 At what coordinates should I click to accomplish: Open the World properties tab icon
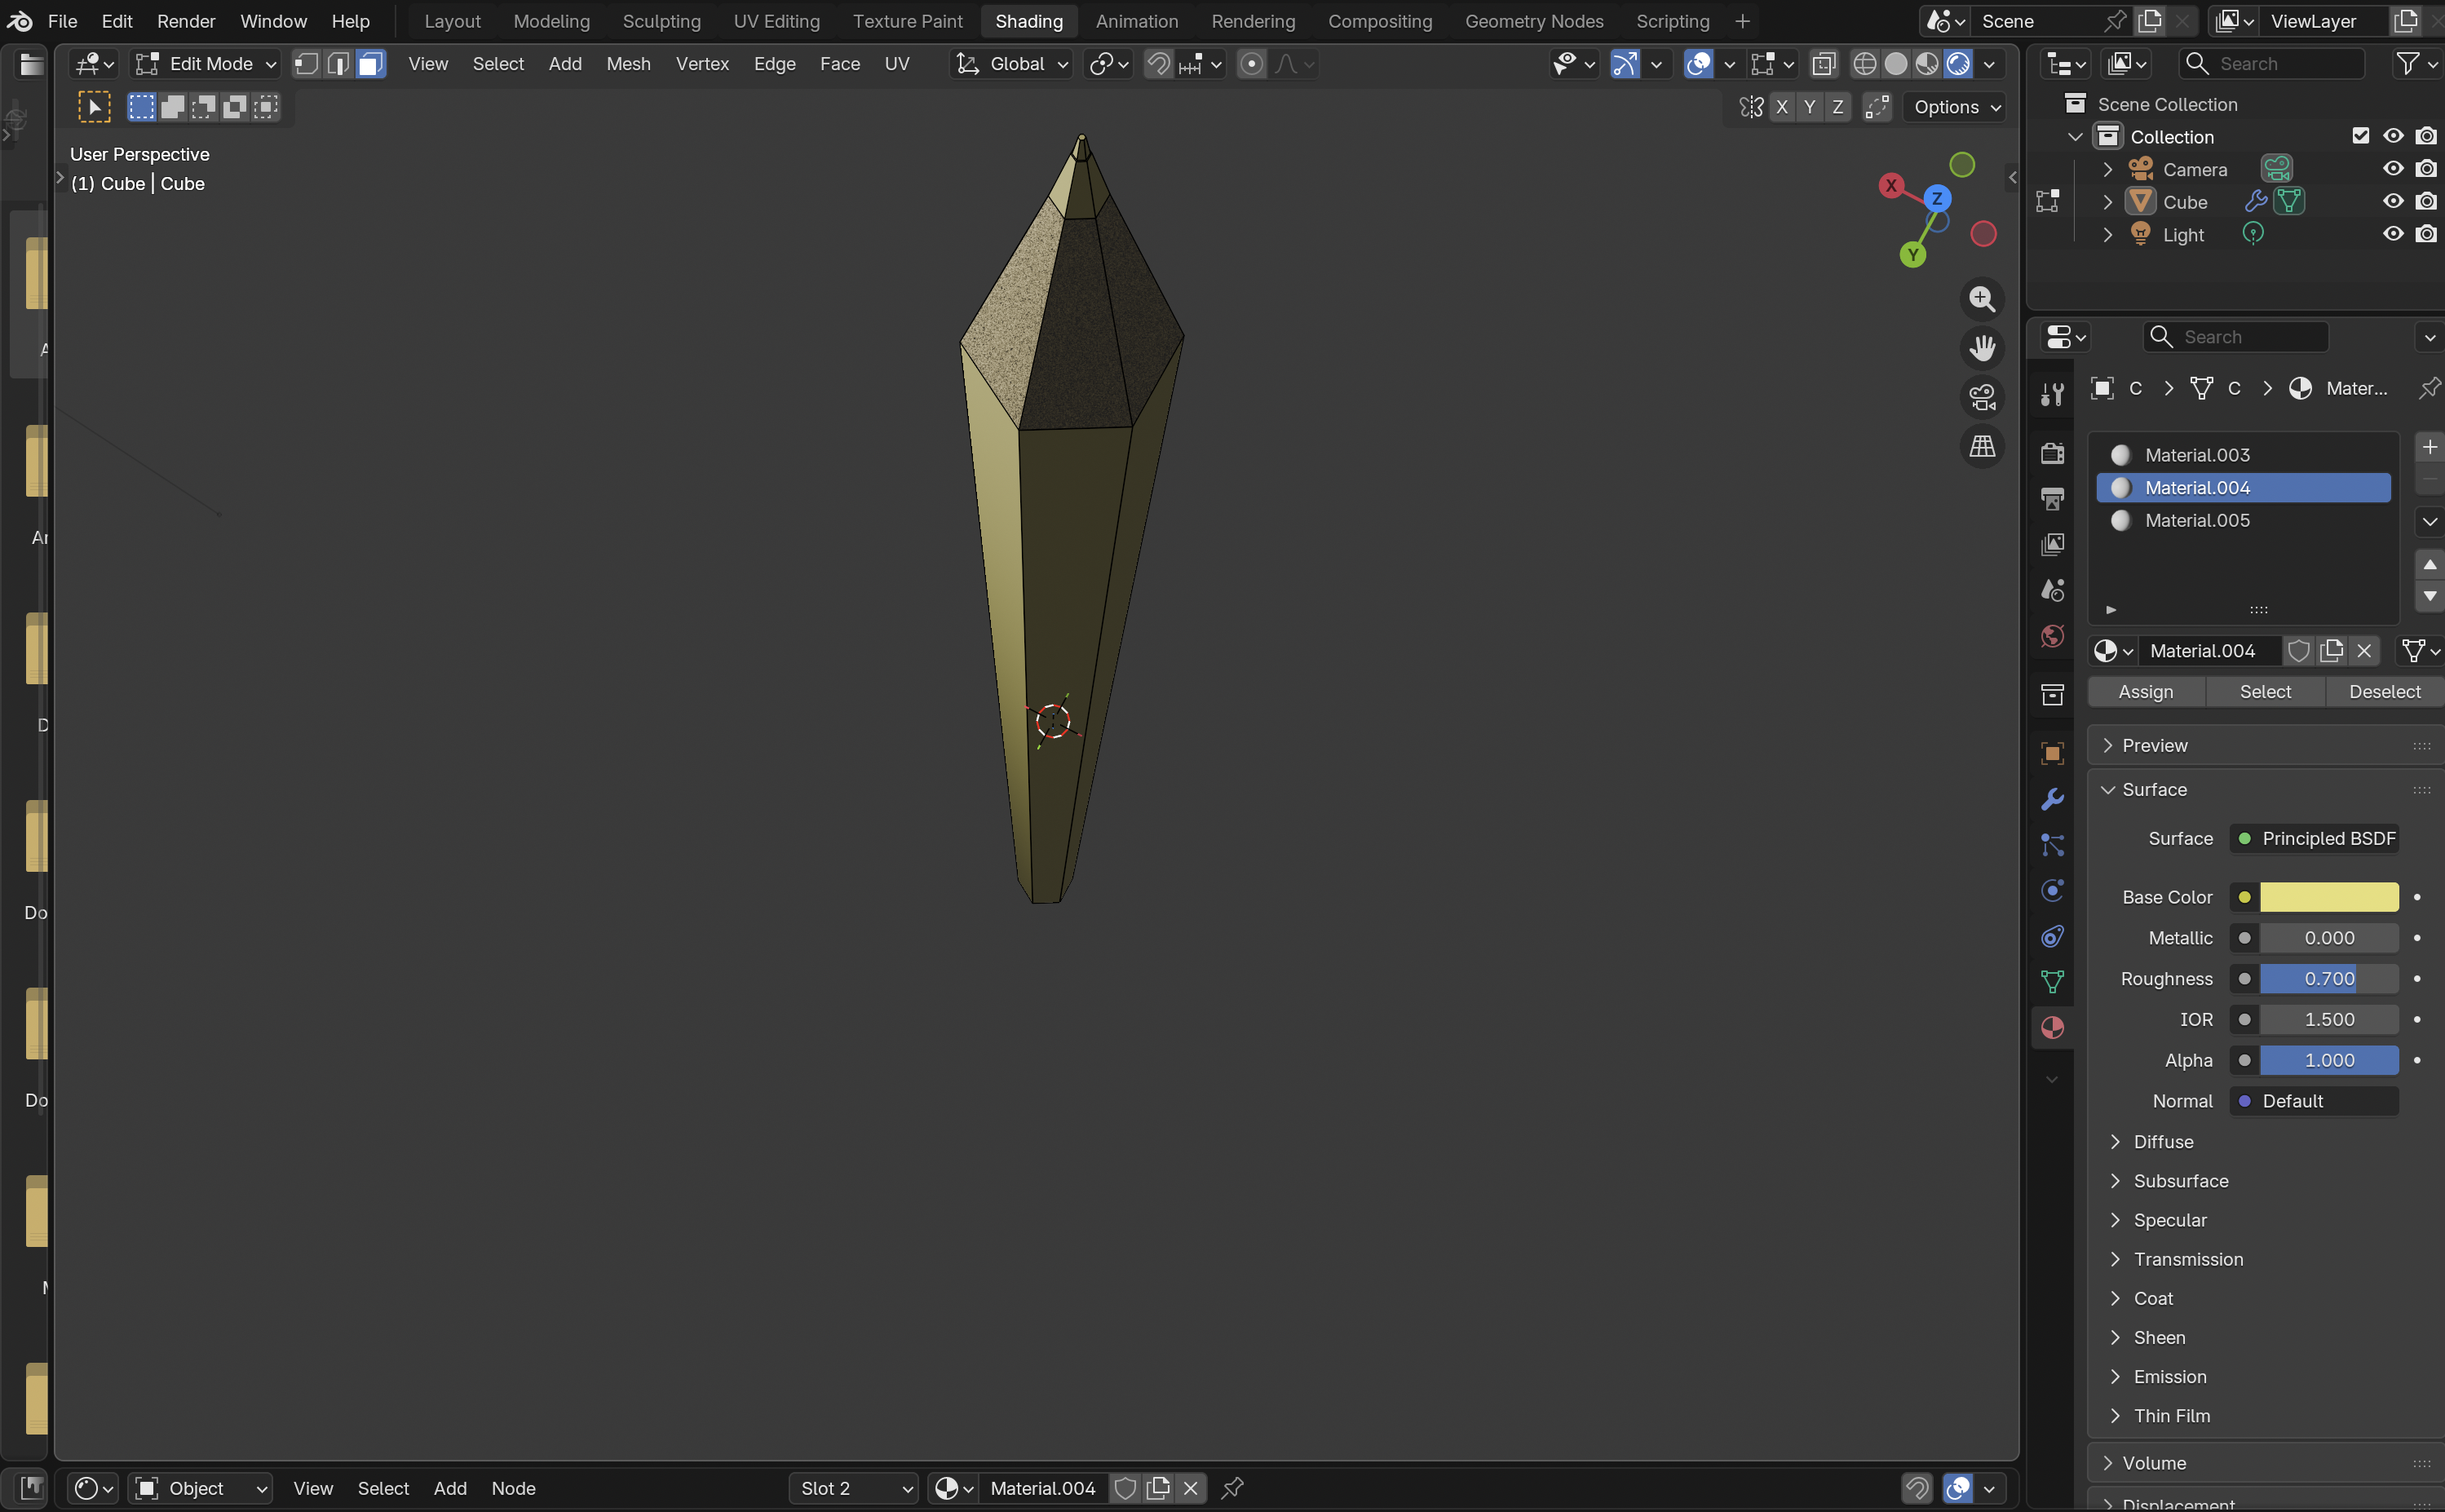tap(2052, 637)
